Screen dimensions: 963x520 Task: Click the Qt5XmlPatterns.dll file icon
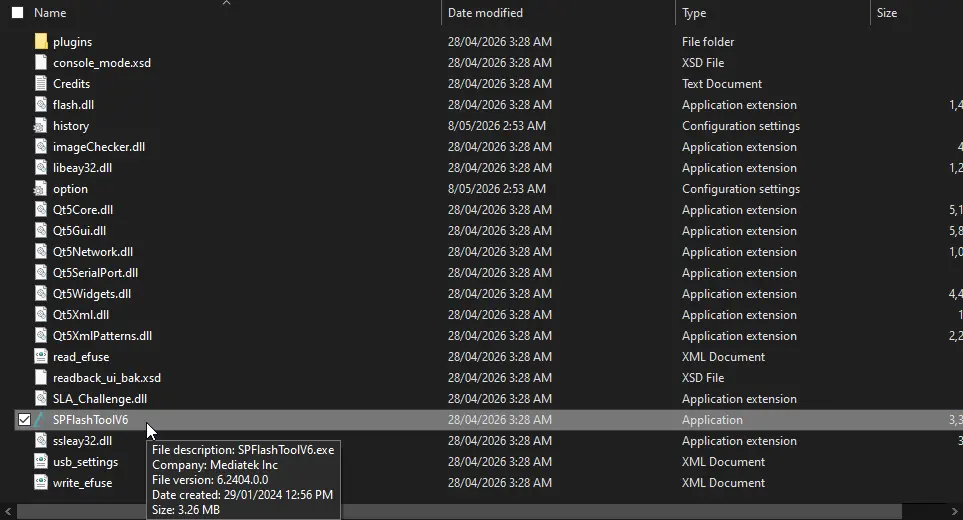pyautogui.click(x=41, y=336)
